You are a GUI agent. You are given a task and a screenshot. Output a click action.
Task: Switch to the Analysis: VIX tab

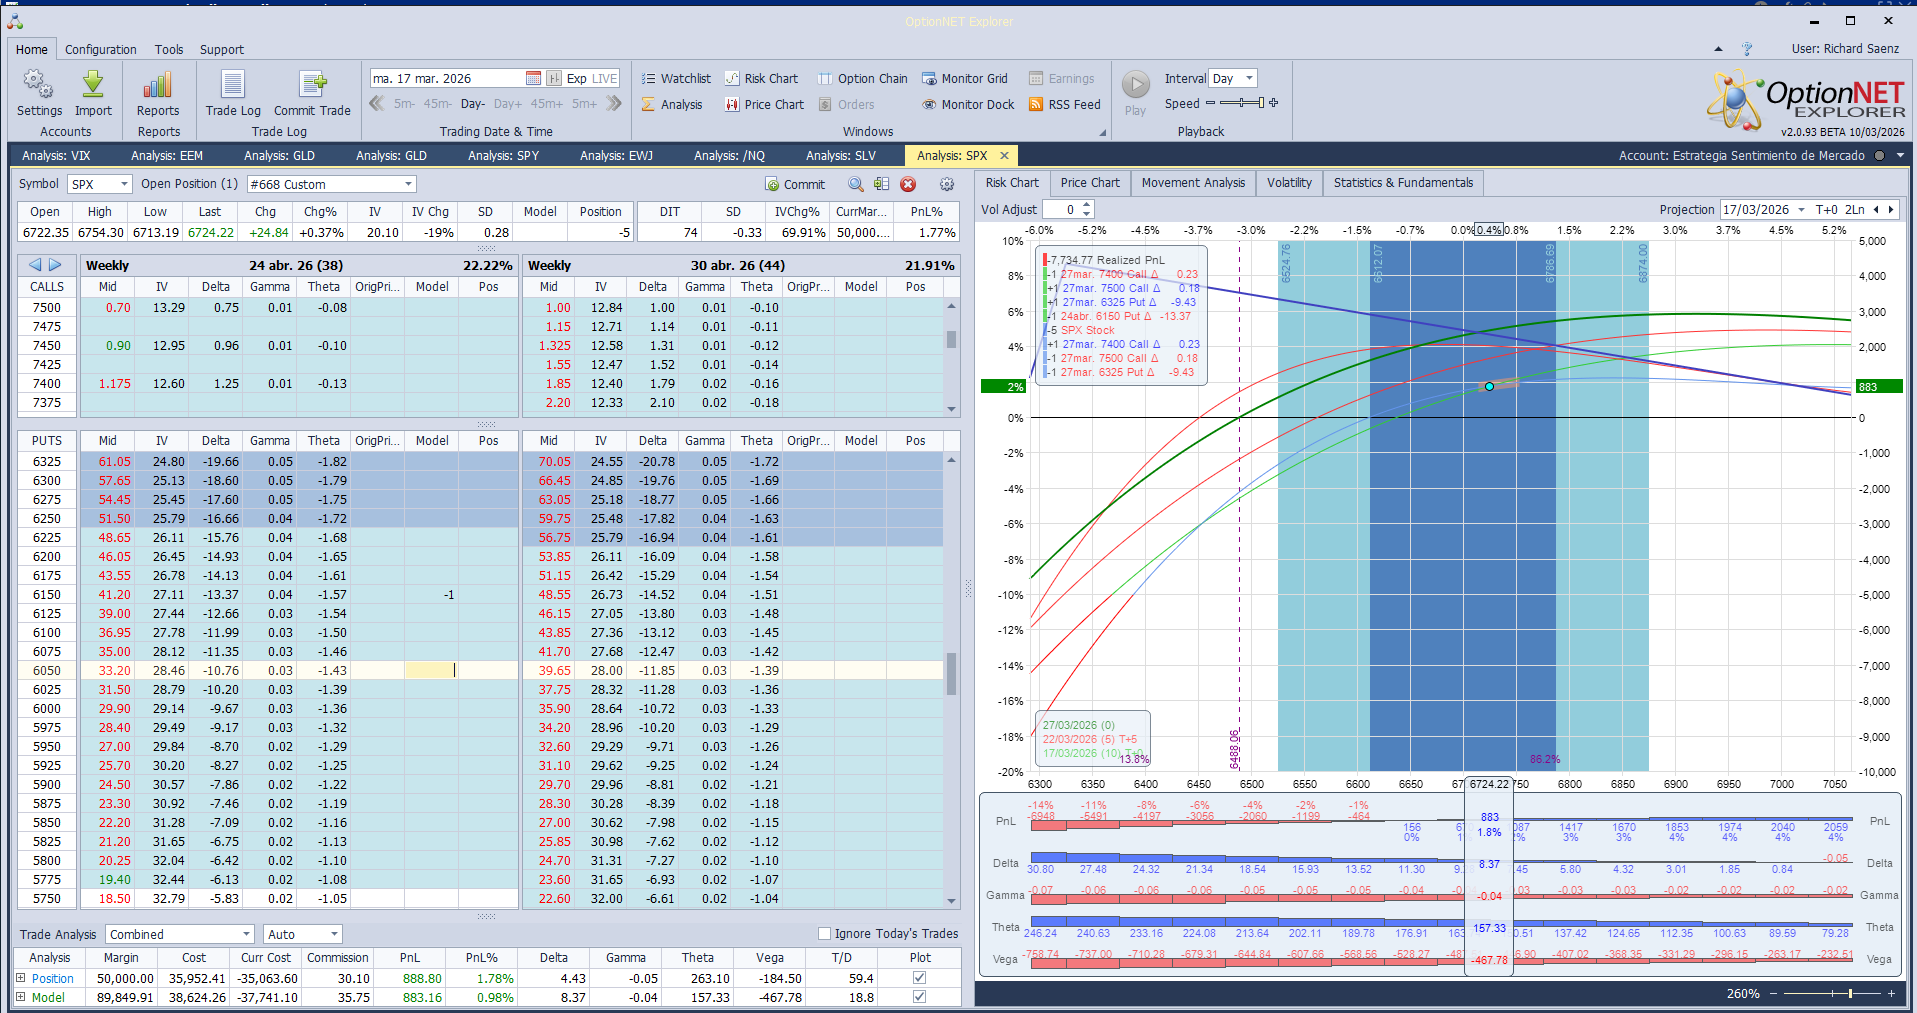tap(56, 156)
